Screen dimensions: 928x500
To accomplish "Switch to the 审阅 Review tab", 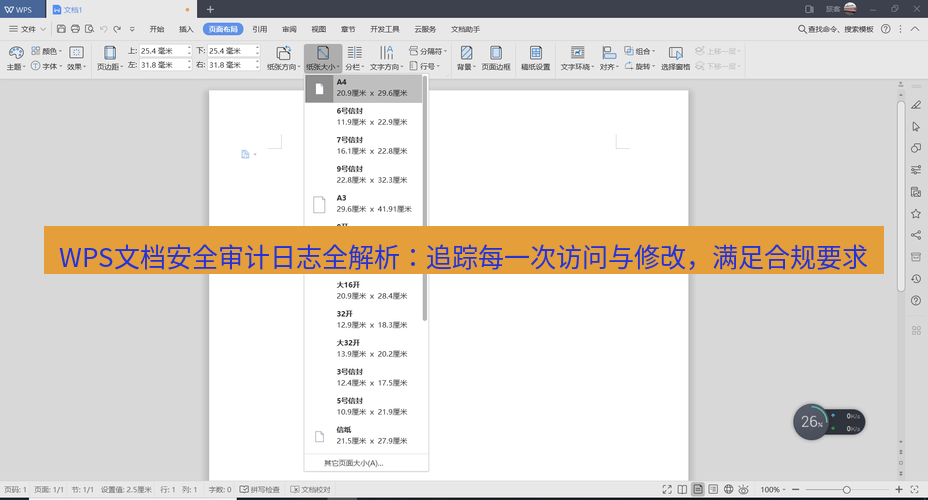I will pyautogui.click(x=289, y=29).
